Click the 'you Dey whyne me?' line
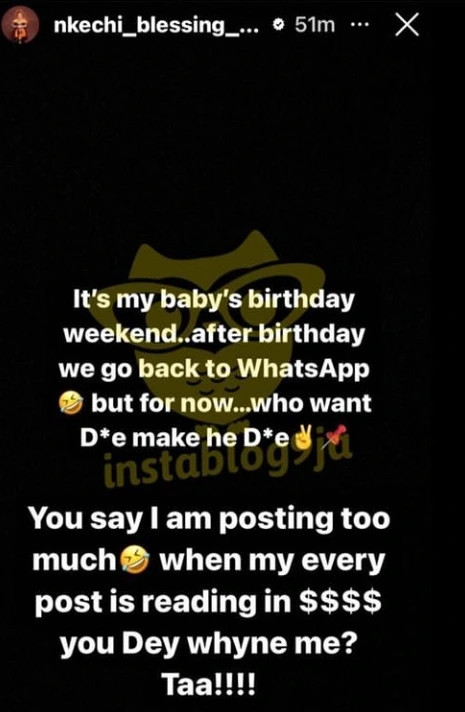The height and width of the screenshot is (712, 465). pos(209,644)
